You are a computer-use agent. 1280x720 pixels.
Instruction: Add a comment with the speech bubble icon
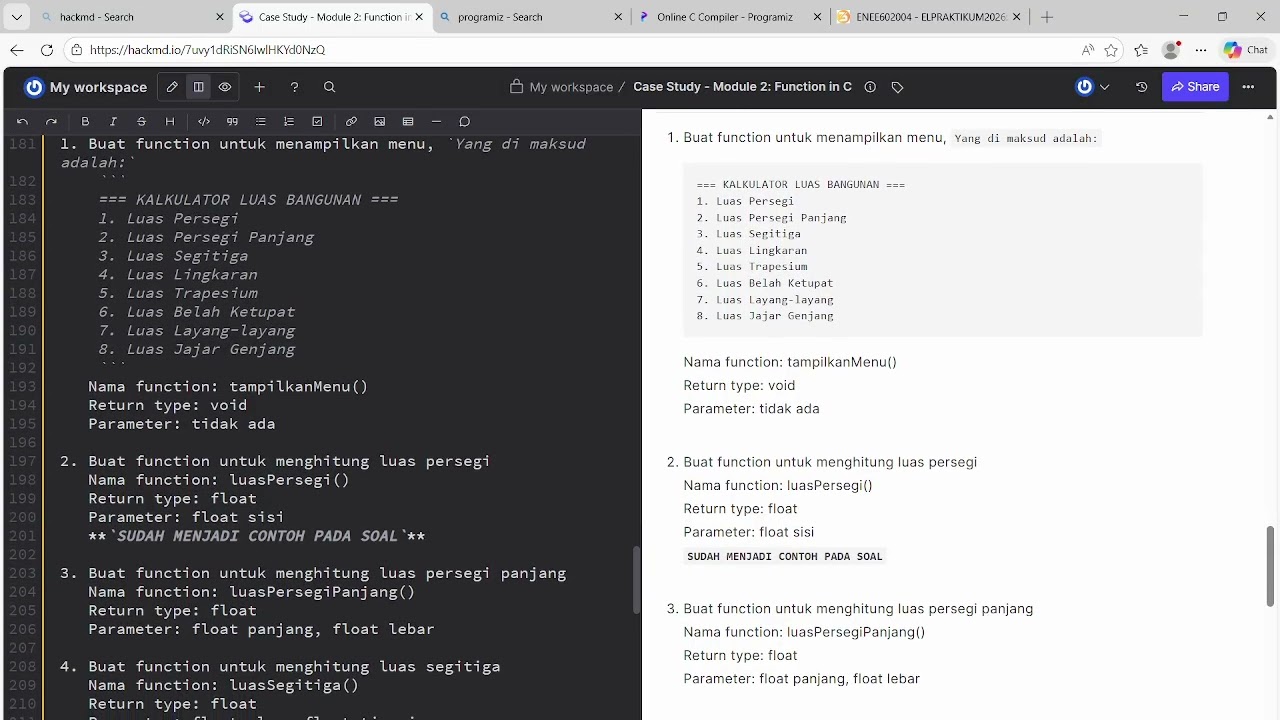(x=464, y=121)
